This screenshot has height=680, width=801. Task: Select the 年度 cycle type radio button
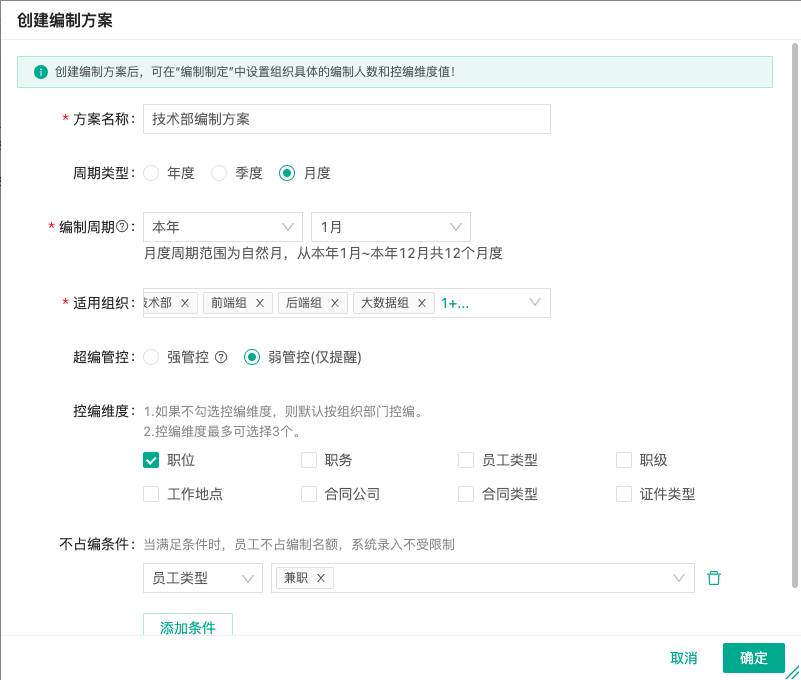[153, 173]
